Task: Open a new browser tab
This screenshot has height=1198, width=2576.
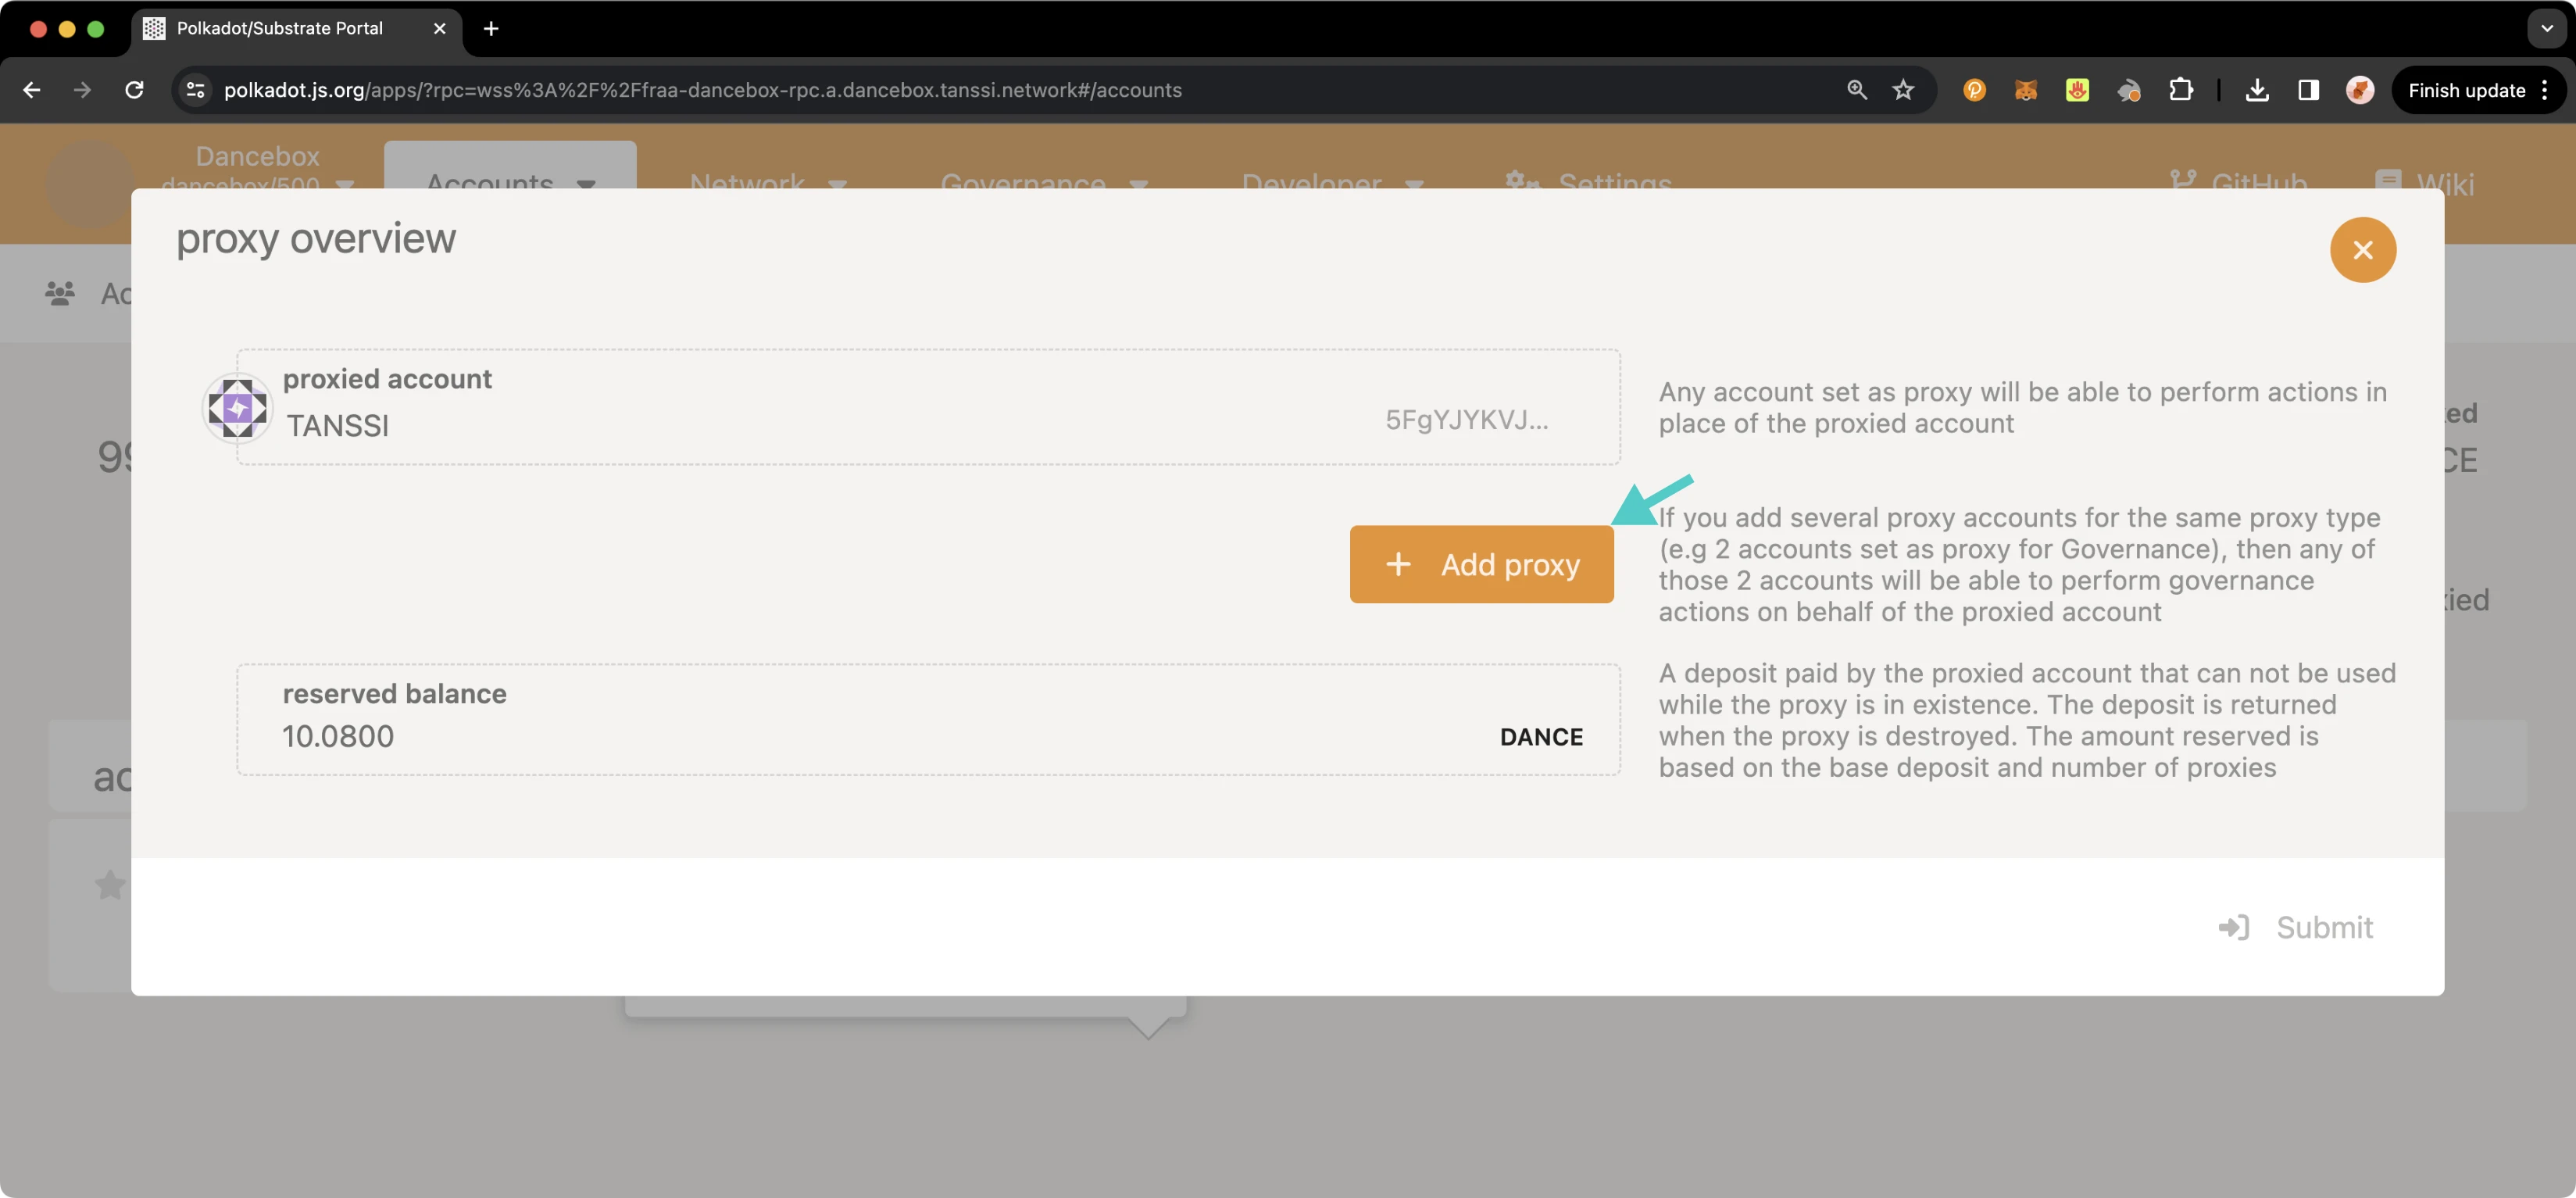Action: click(490, 28)
